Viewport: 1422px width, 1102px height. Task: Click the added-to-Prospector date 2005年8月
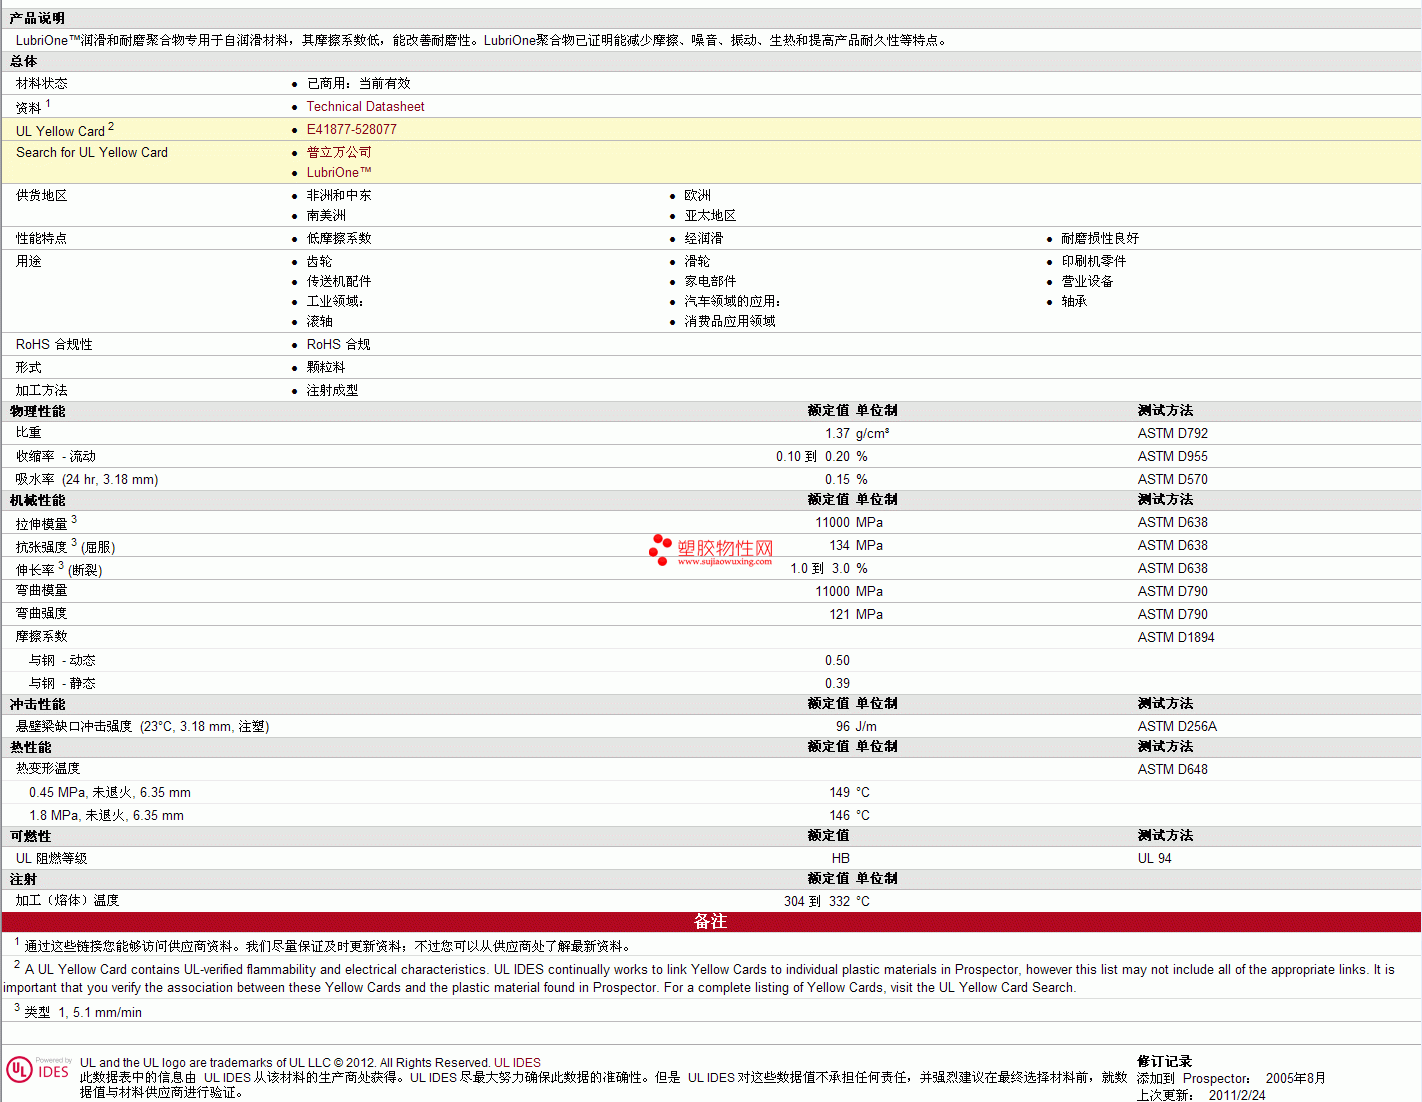coord(1295,1078)
